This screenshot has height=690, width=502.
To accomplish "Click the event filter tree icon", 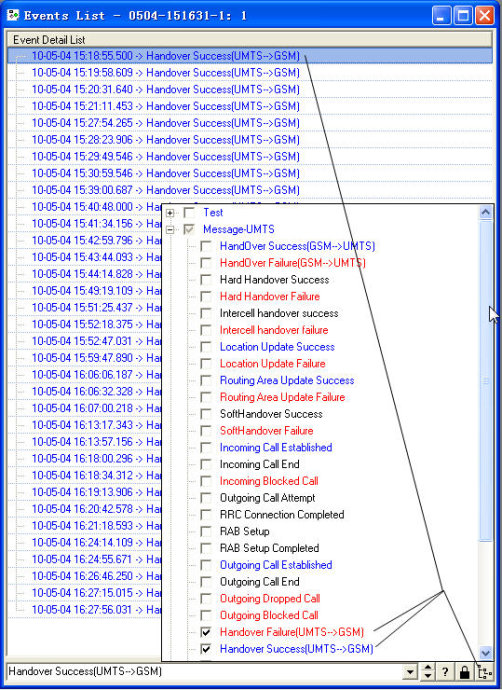I will pos(484,672).
